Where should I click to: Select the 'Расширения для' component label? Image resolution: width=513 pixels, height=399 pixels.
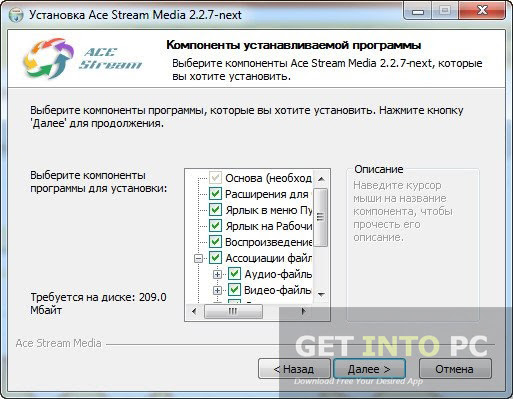click(267, 194)
